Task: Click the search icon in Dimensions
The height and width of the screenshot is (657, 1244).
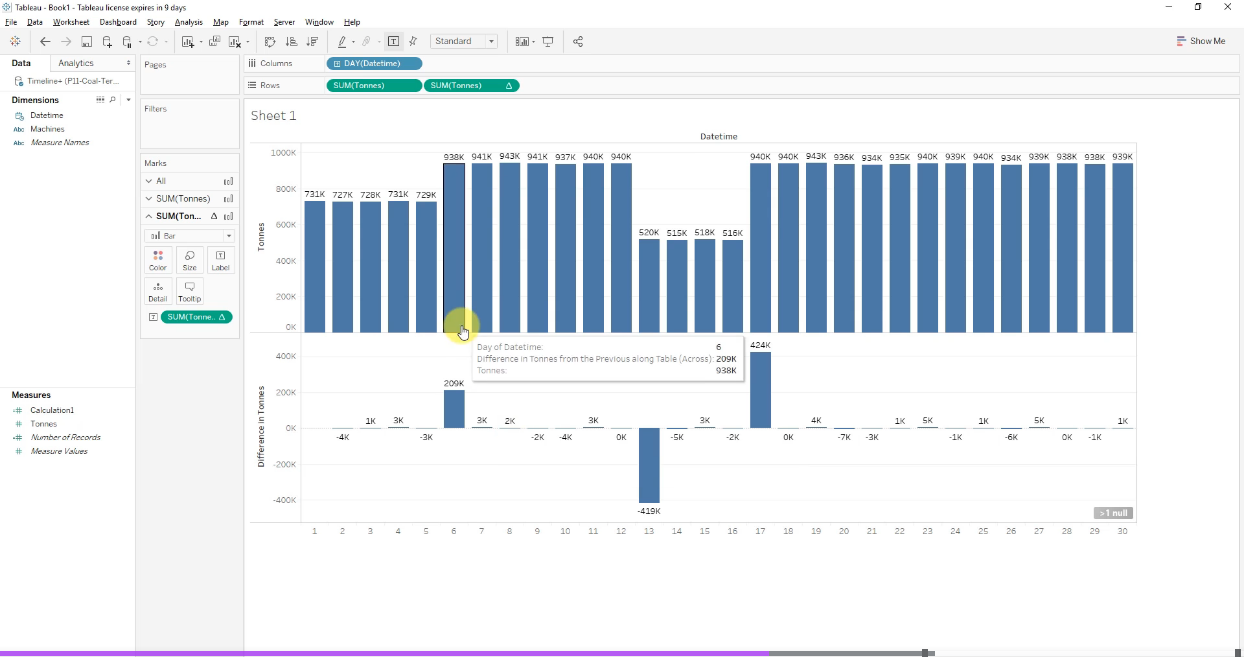Action: click(x=112, y=100)
